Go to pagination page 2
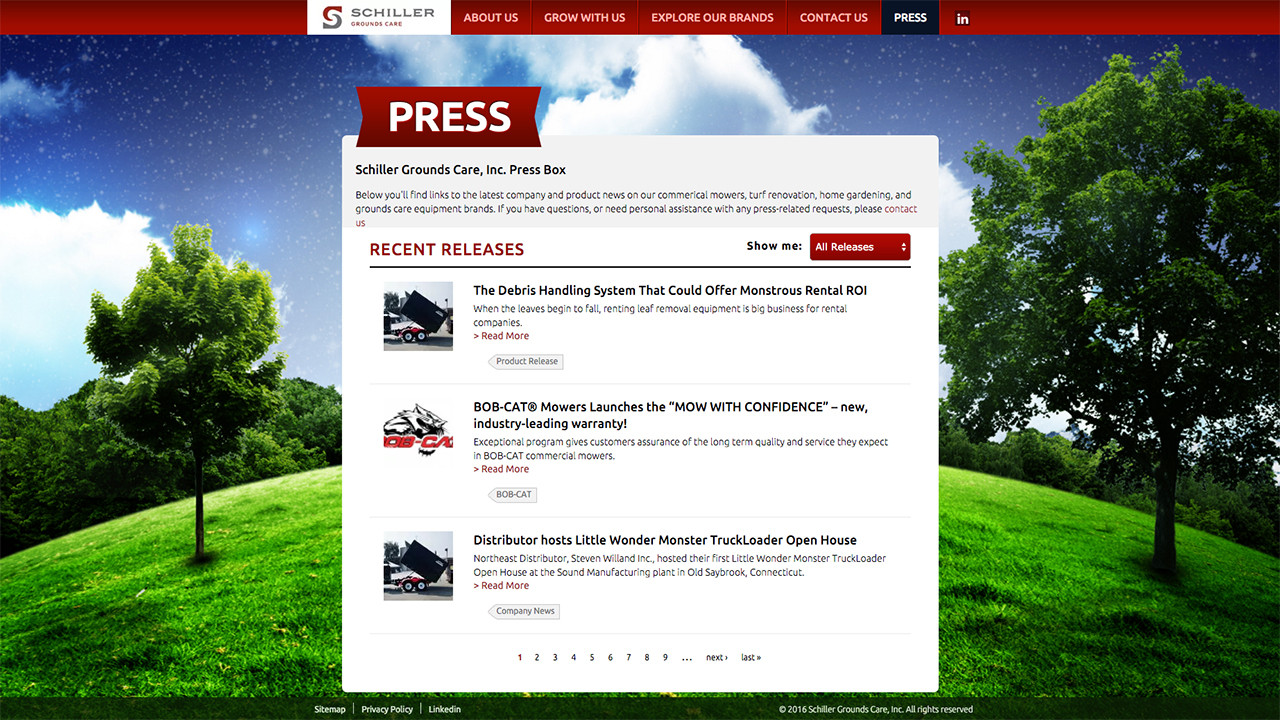The height and width of the screenshot is (720, 1280). (x=537, y=658)
